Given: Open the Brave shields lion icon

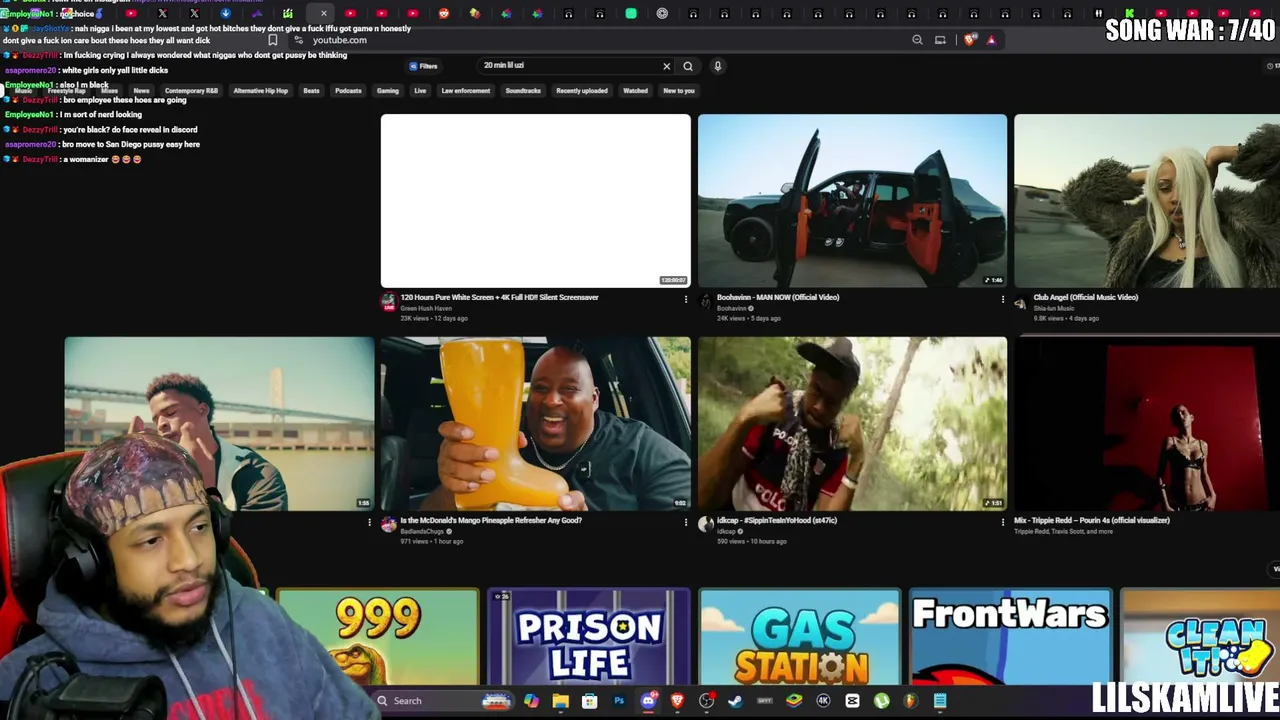Looking at the screenshot, I should pyautogui.click(x=970, y=40).
